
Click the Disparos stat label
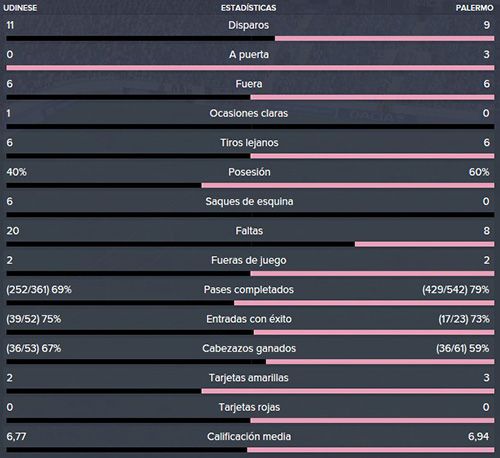pos(249,25)
